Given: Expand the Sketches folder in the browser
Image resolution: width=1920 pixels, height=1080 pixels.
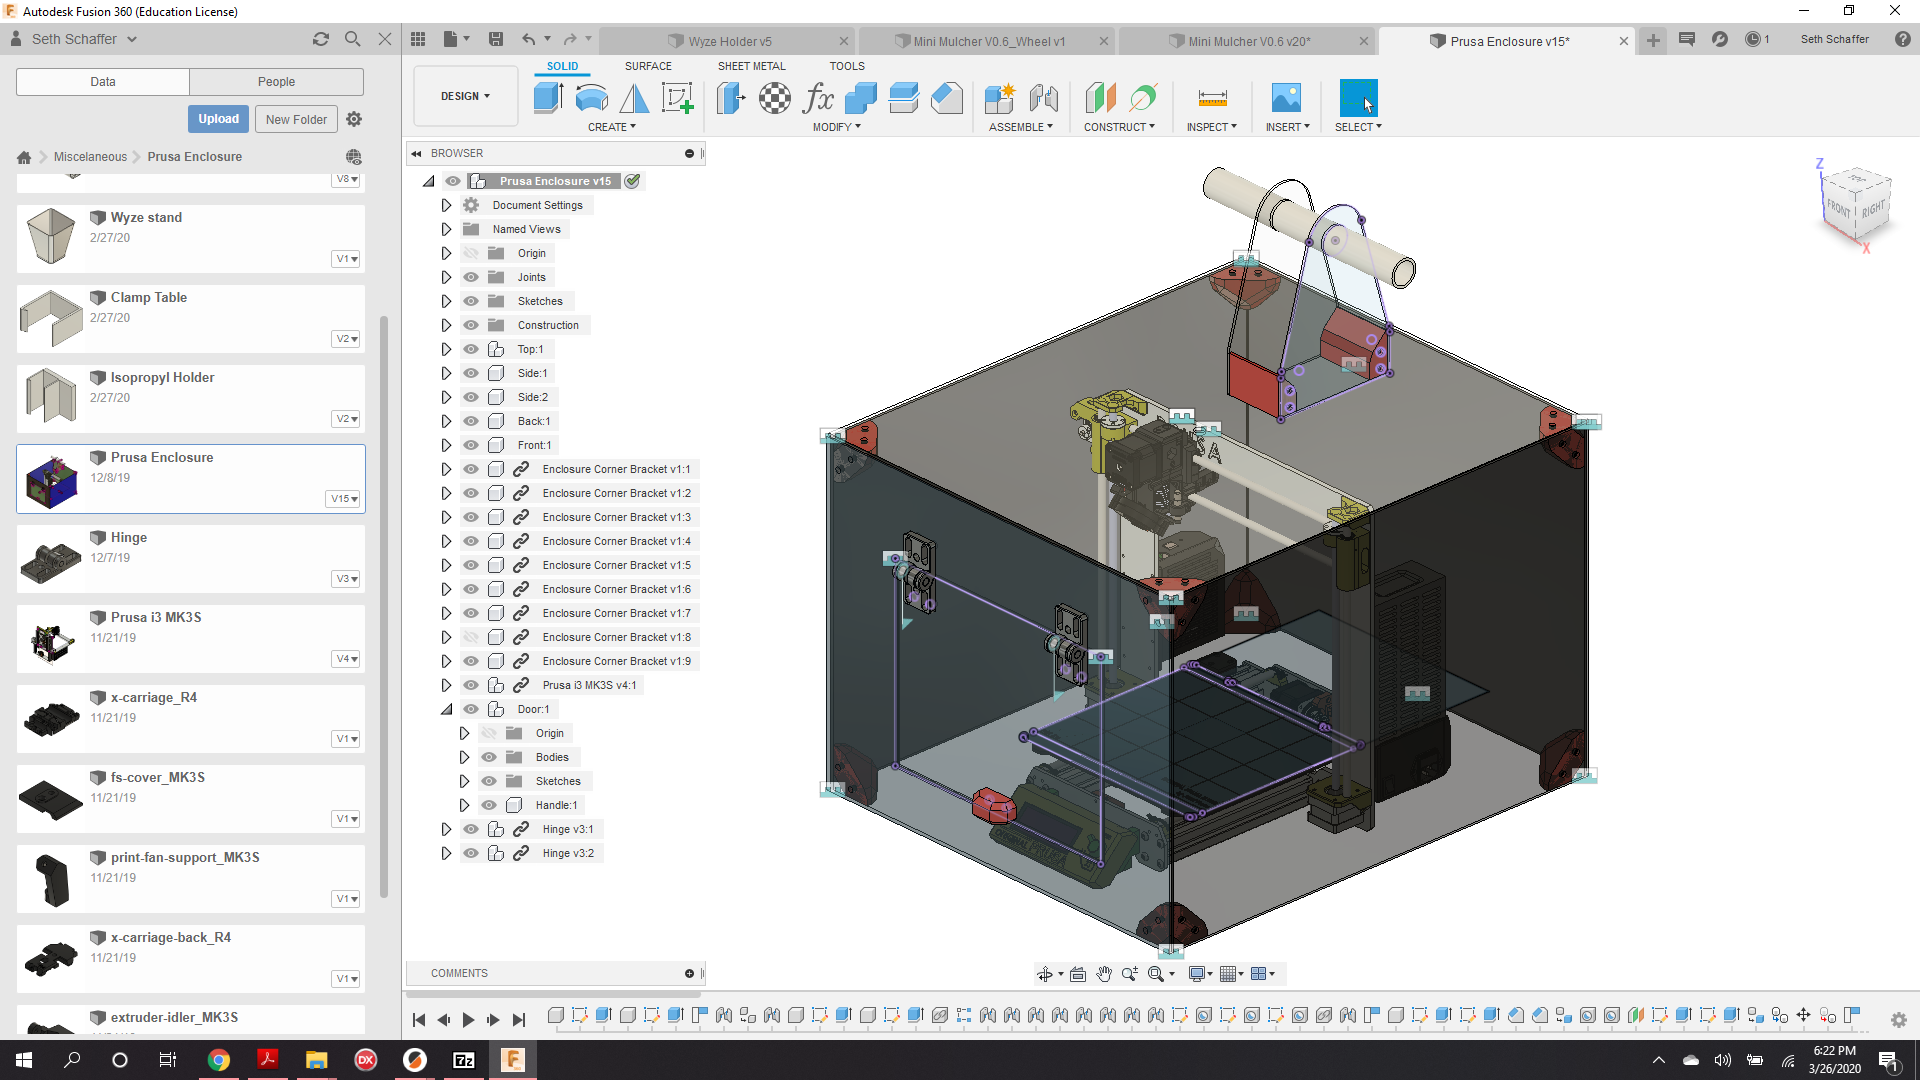Looking at the screenshot, I should coord(446,301).
